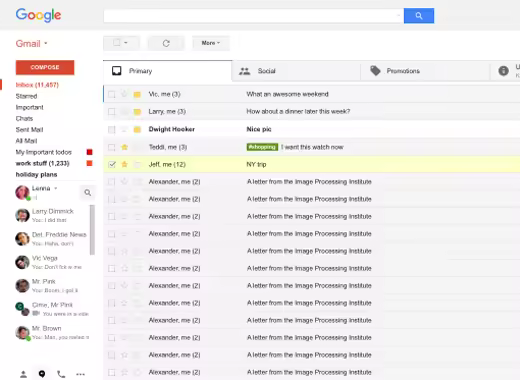Go to Starred mail
Screen dimensions: 520x380
[26, 96]
